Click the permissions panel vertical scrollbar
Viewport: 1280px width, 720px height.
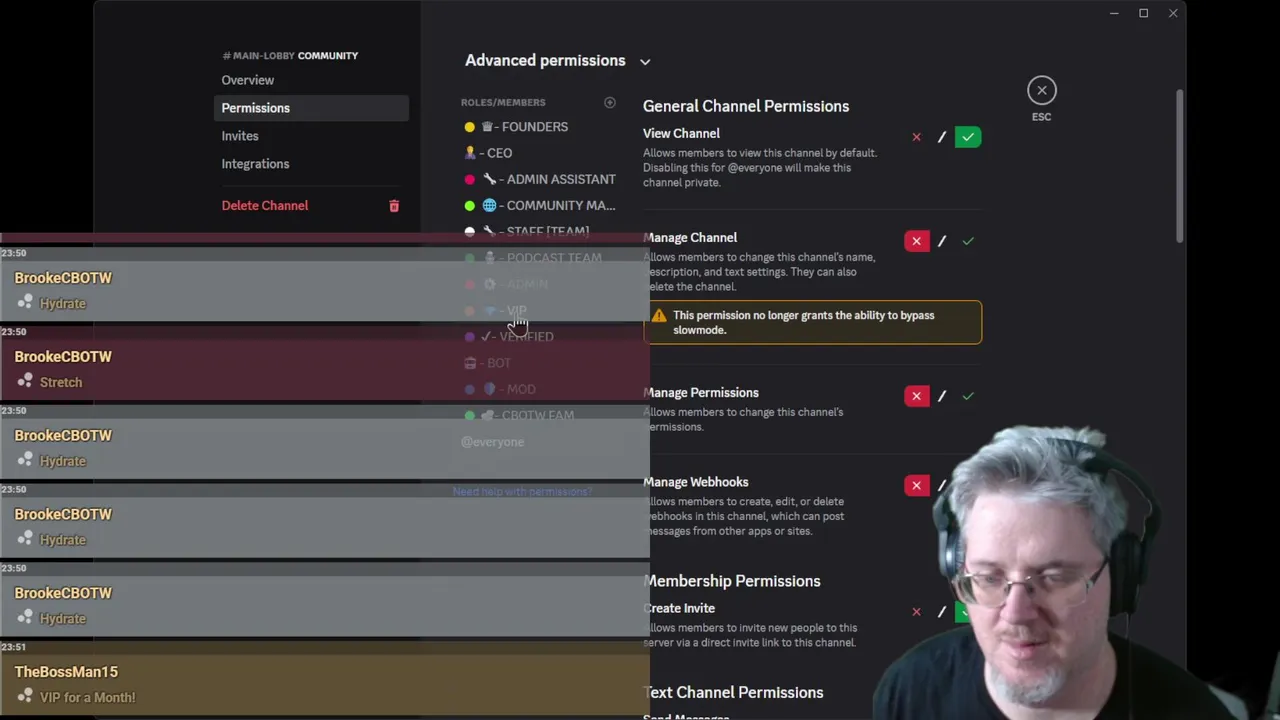point(1180,165)
